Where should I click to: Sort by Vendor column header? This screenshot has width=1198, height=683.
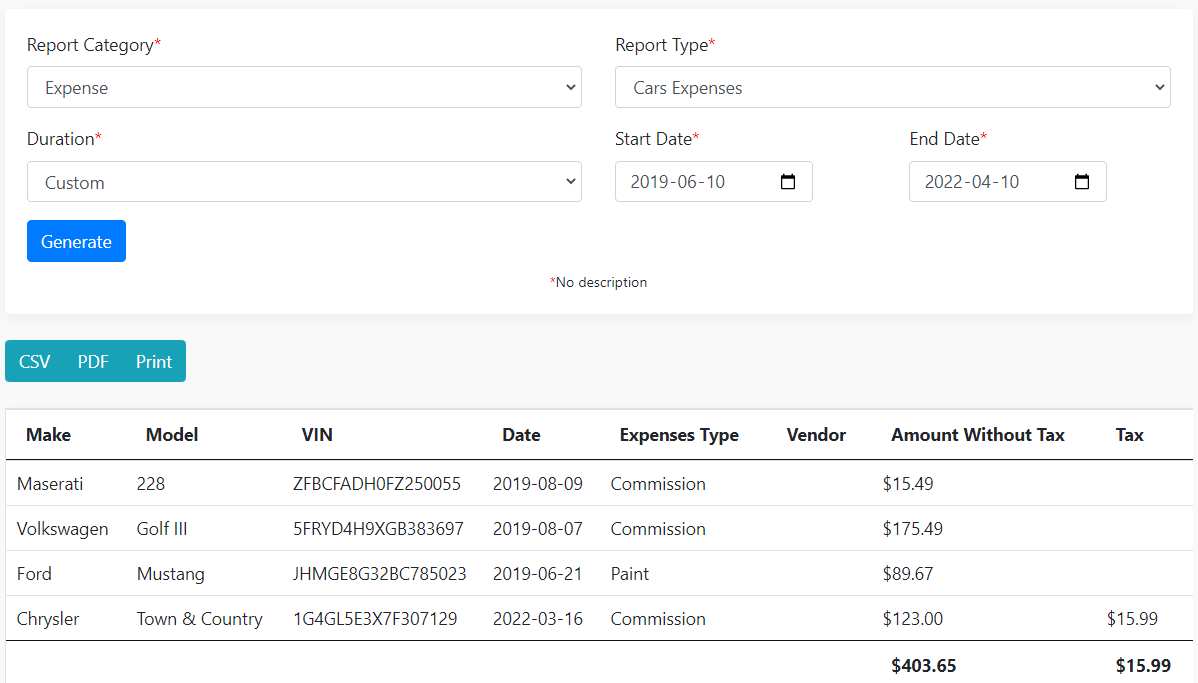click(816, 435)
